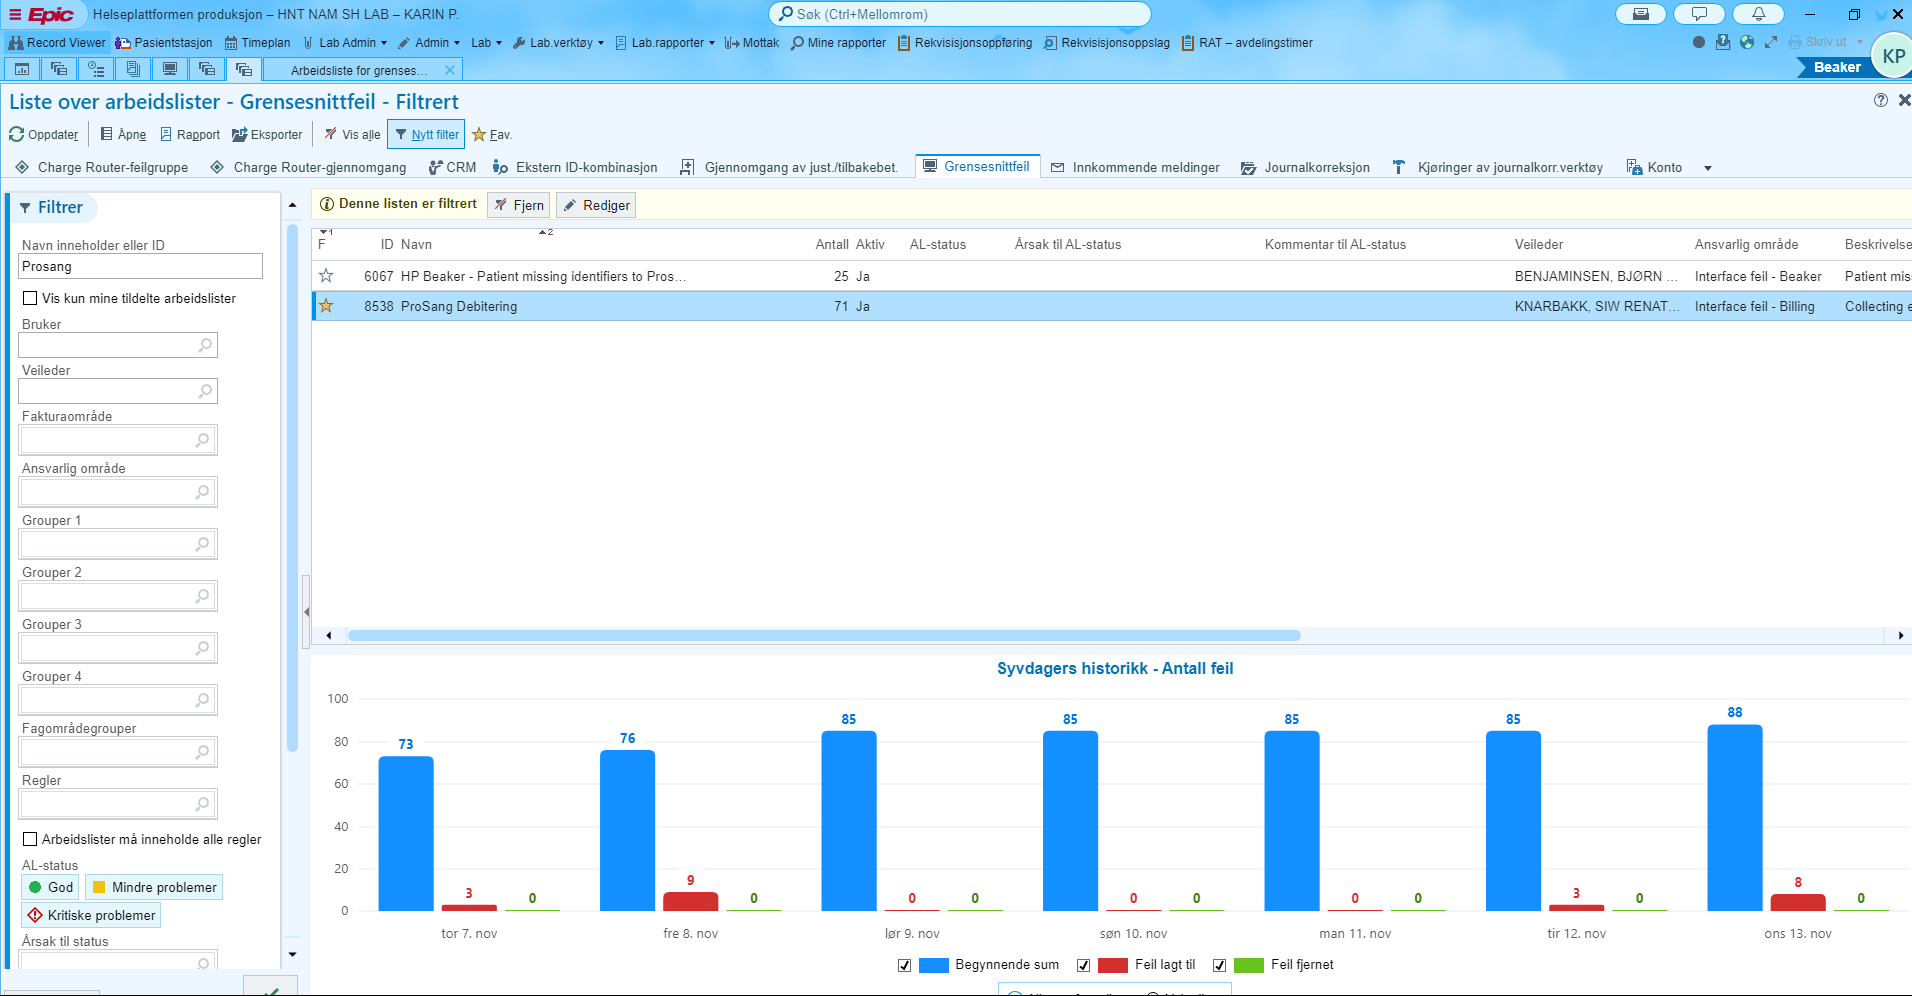Click the globe icon near Skriv ut
Screen dimensions: 1912x996
pos(1747,42)
